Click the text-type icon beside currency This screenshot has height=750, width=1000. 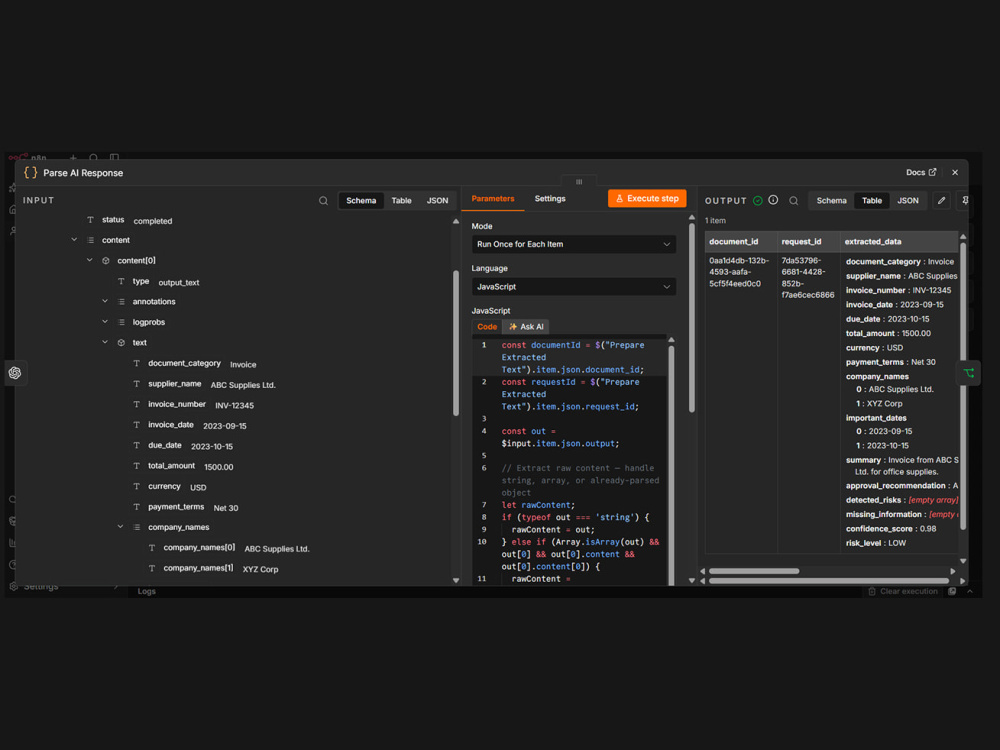click(136, 486)
